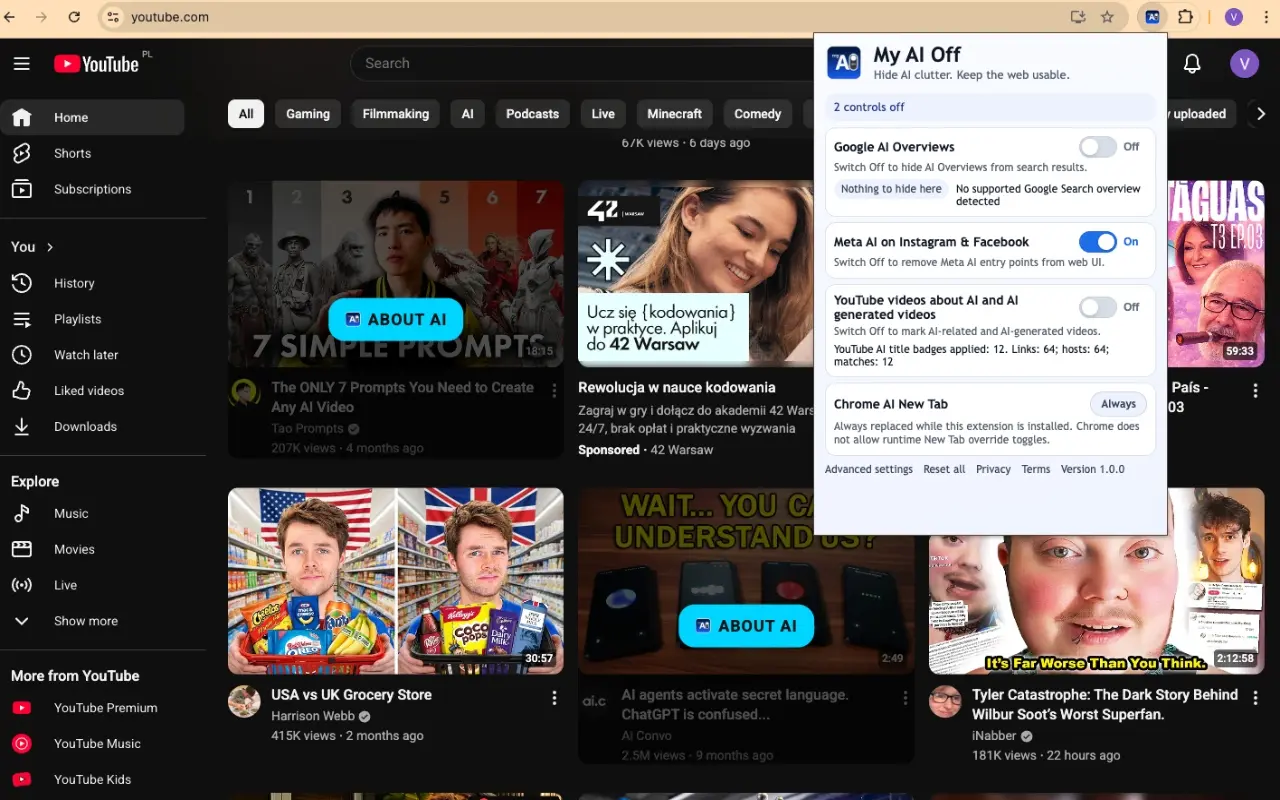Click Reset all in extension popup
The height and width of the screenshot is (800, 1280).
click(944, 469)
